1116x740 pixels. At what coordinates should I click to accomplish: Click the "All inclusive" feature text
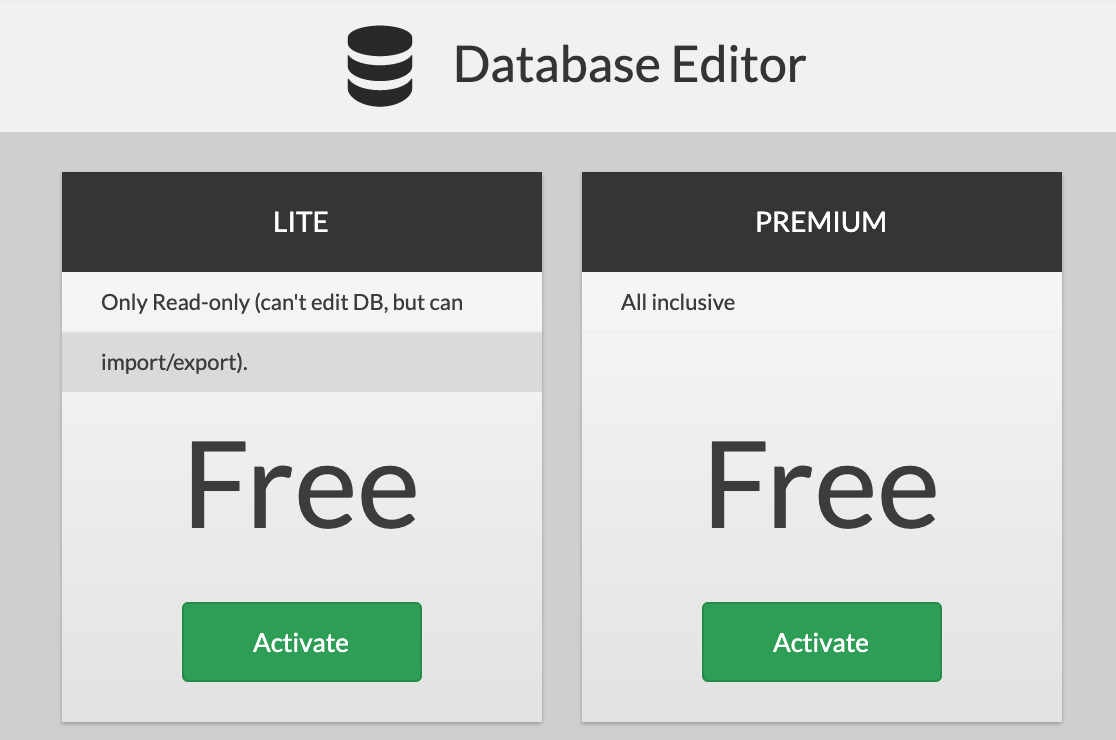pyautogui.click(x=678, y=302)
